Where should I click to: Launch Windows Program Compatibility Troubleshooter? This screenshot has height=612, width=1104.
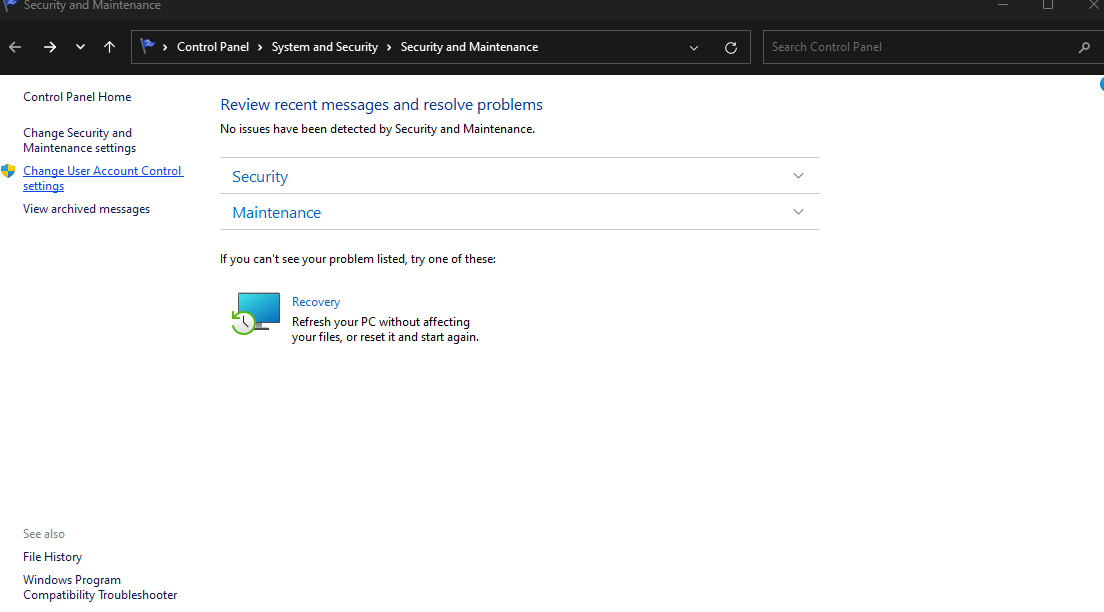99,587
